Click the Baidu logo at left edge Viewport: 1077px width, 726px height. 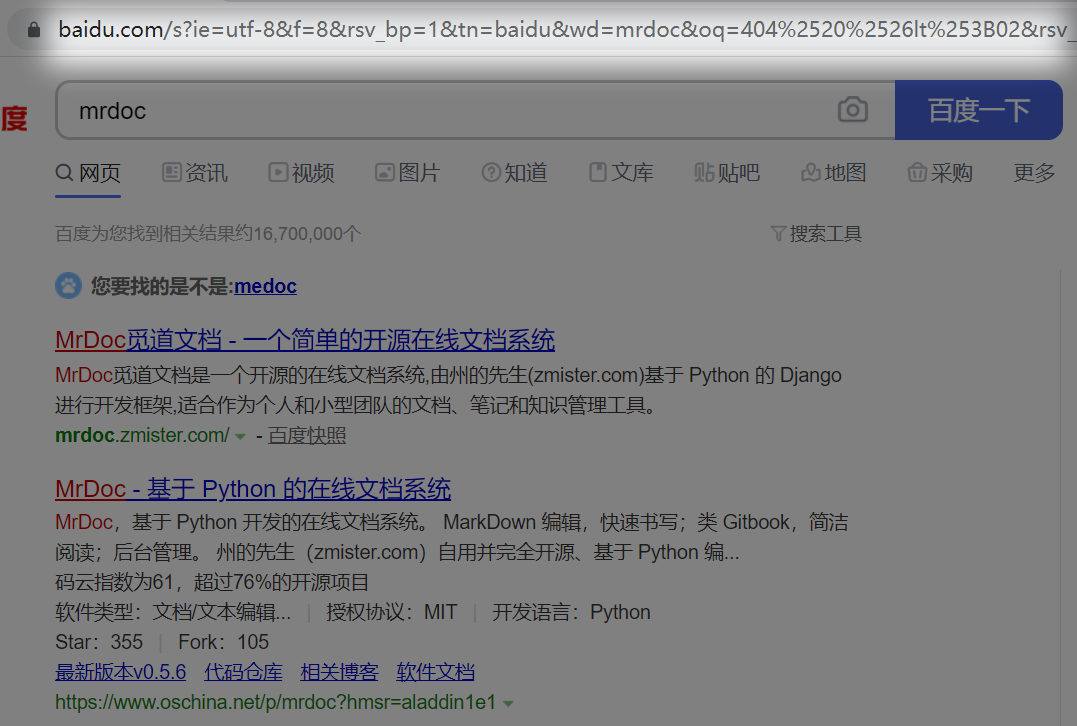[14, 118]
